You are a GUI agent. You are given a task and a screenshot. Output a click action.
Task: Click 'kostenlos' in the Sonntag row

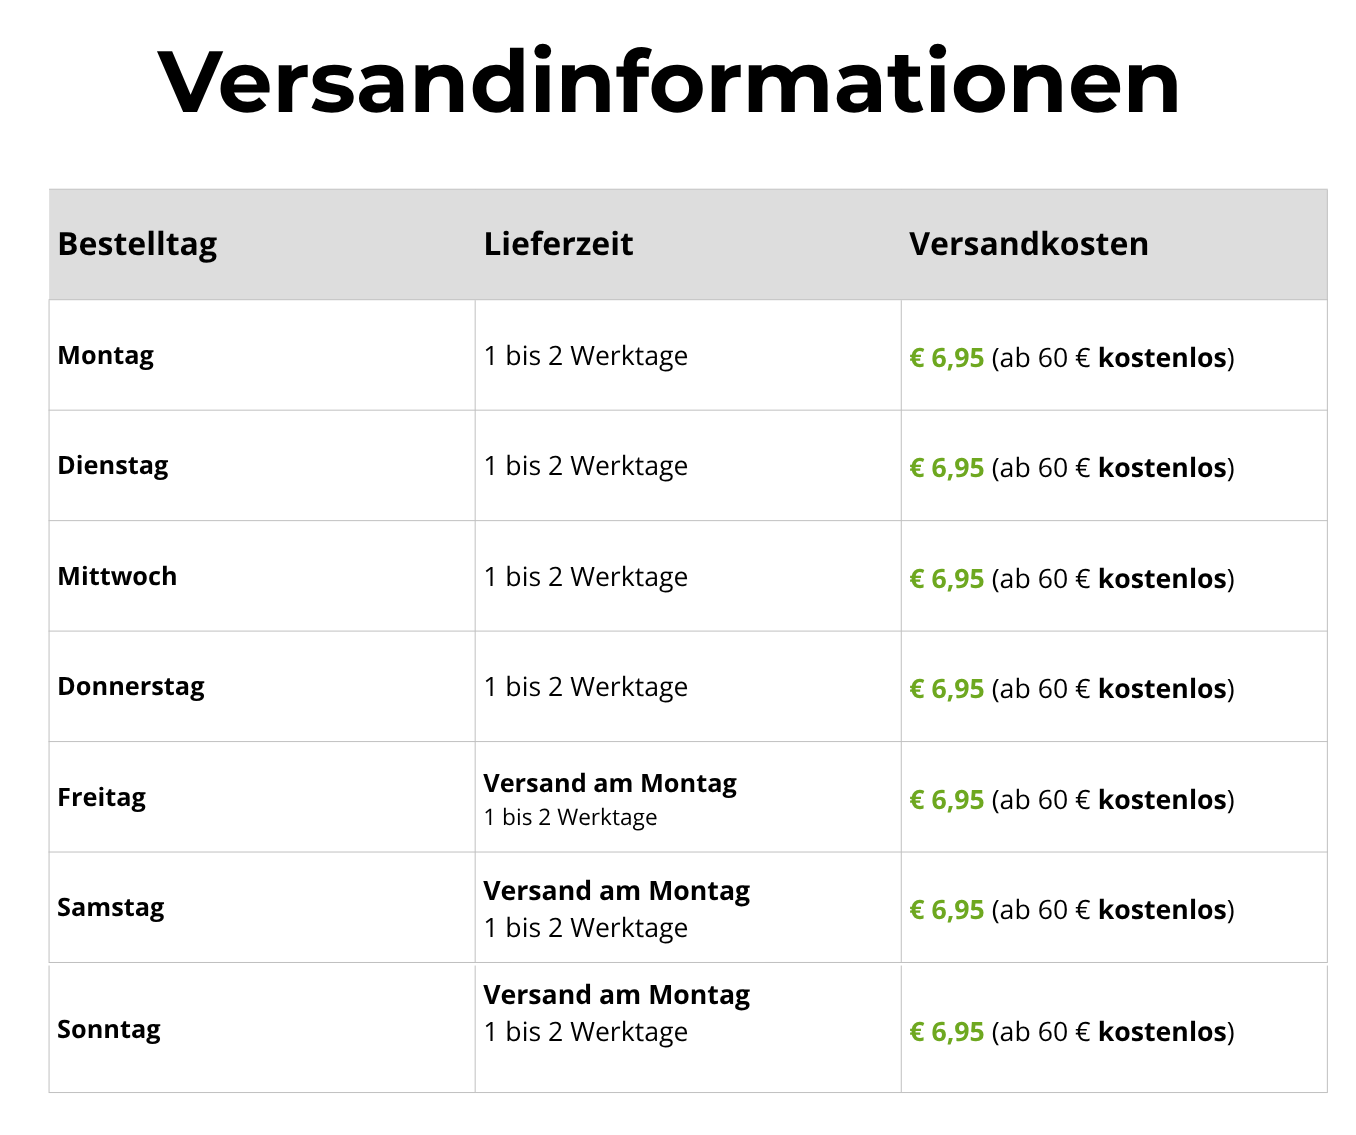click(x=1162, y=1032)
